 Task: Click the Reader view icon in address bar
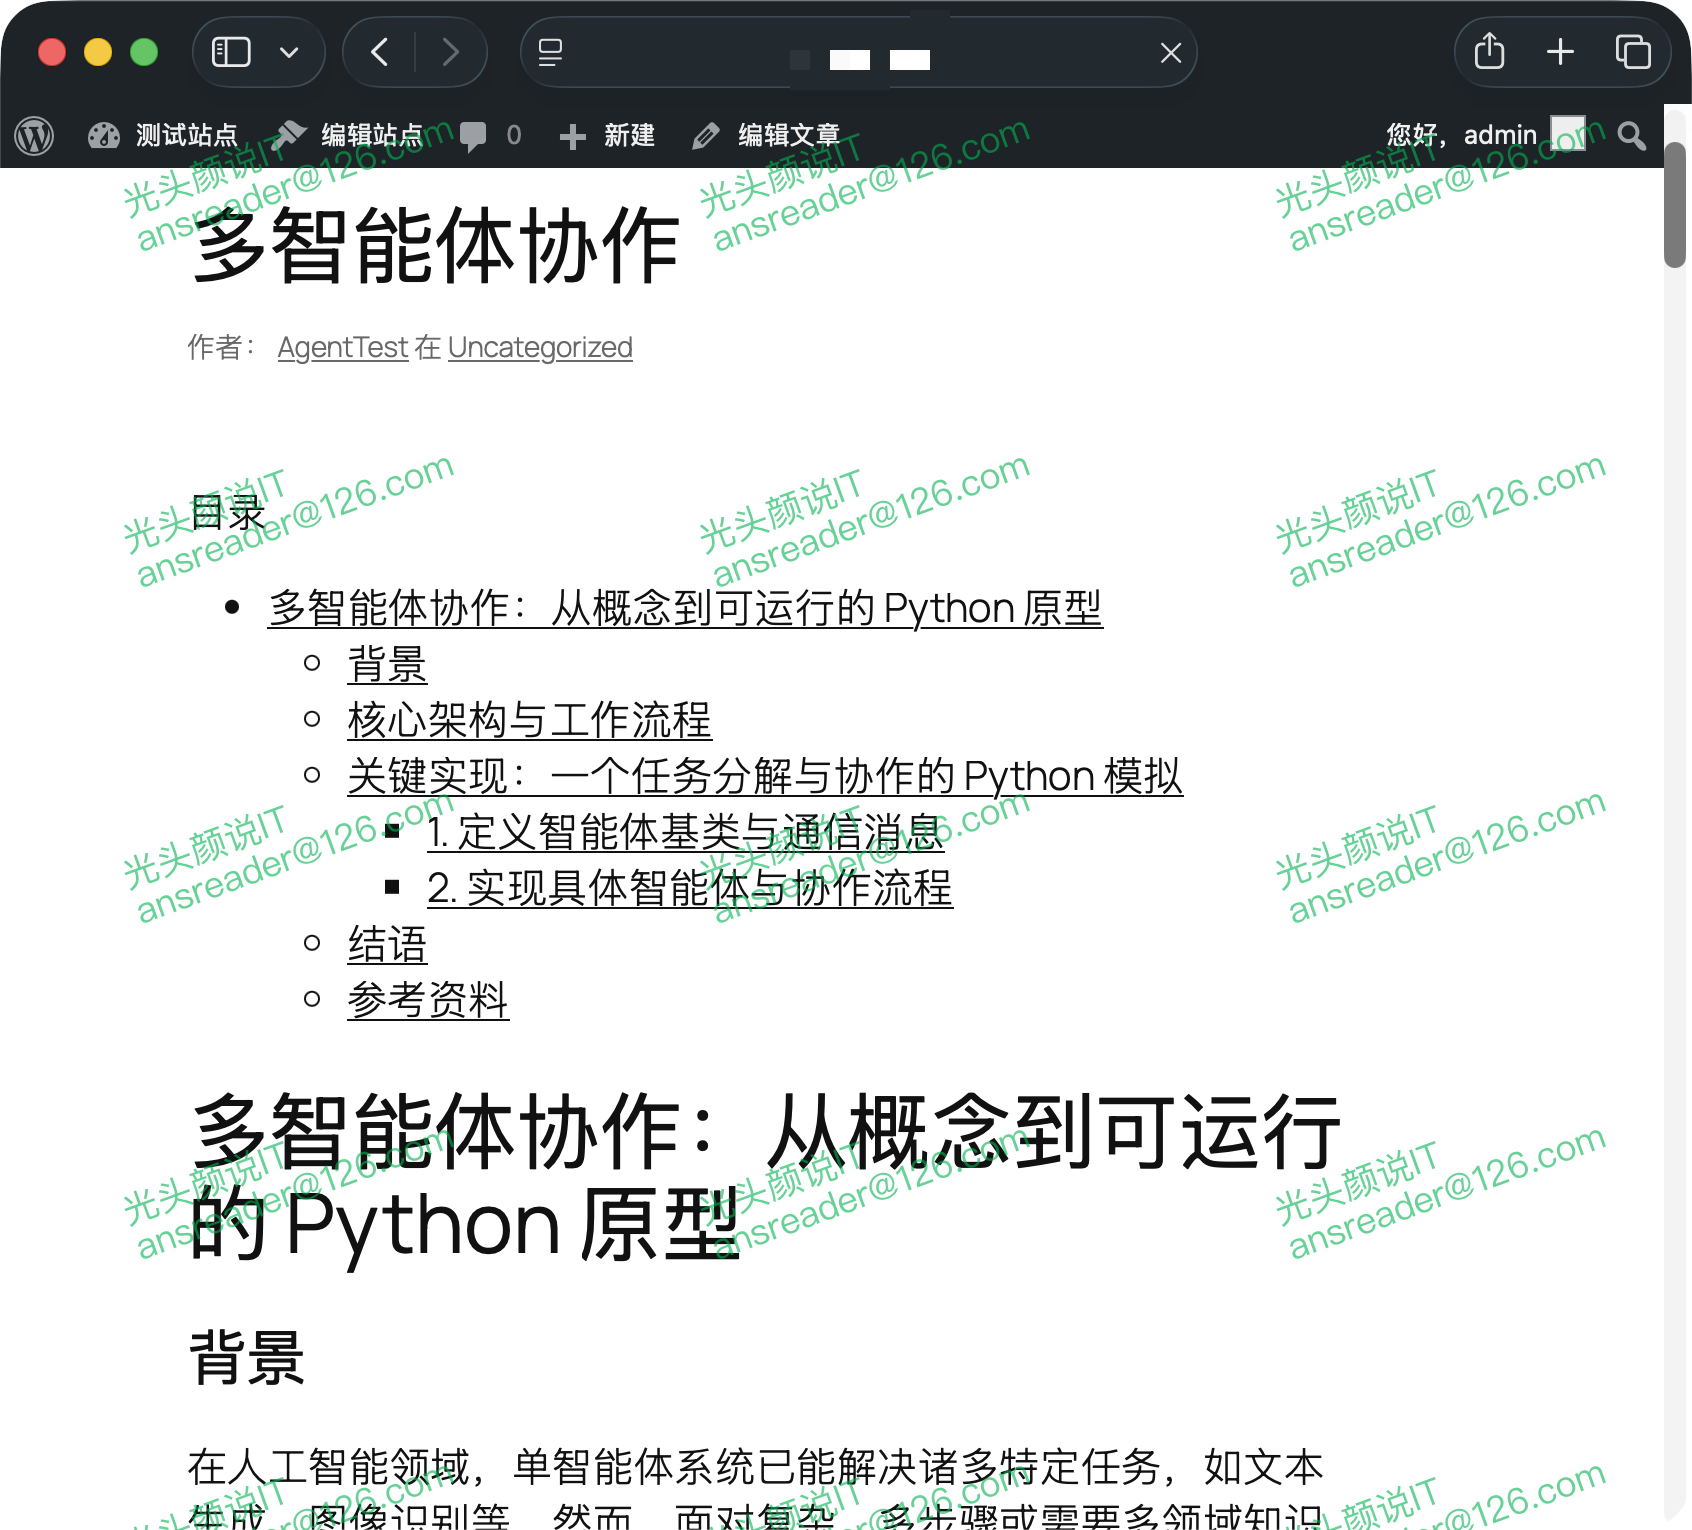click(551, 53)
